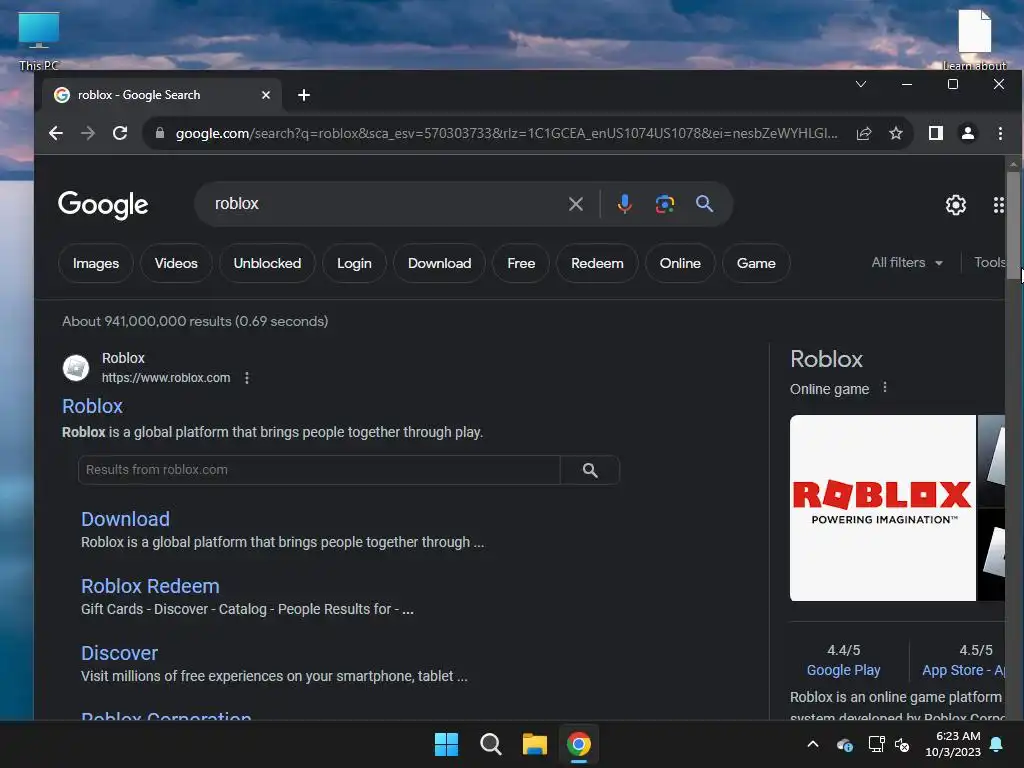The image size is (1024, 768).
Task: Open the clock showing 6:23 AM
Action: [953, 744]
